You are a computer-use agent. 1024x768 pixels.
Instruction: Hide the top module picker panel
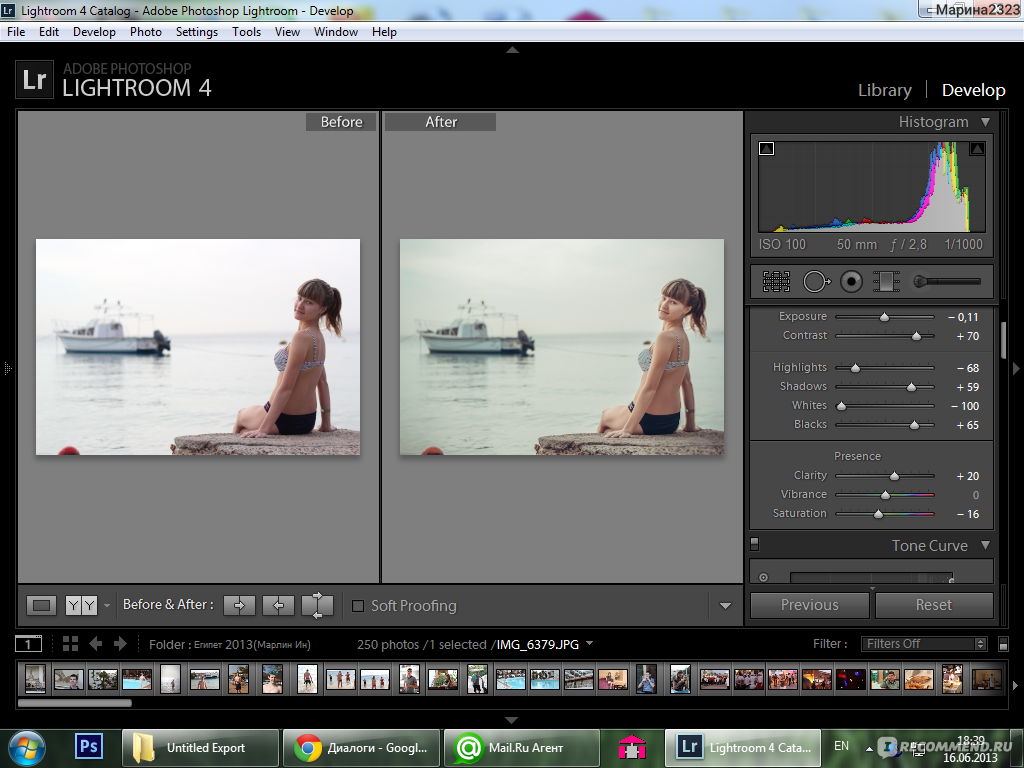click(x=513, y=50)
